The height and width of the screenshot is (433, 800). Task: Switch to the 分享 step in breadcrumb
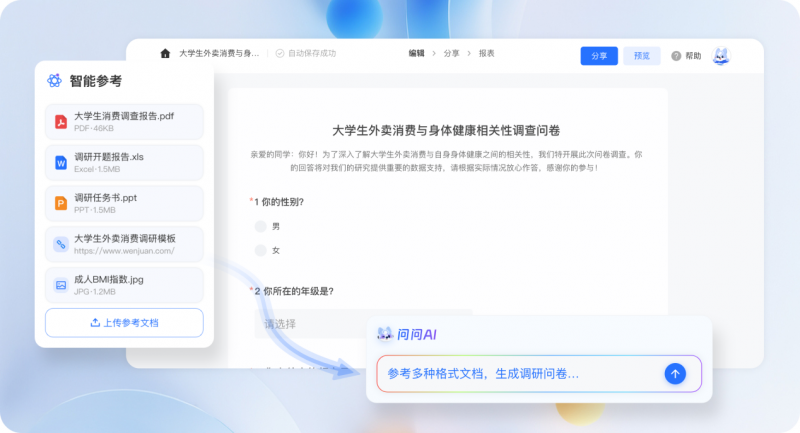452,53
